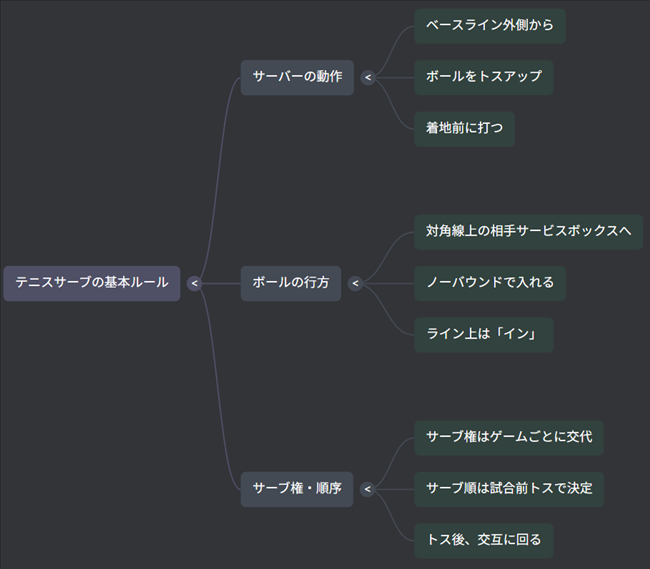Click the 着地前に打つ leaf node
Image resolution: width=650 pixels, height=569 pixels.
pyautogui.click(x=464, y=129)
